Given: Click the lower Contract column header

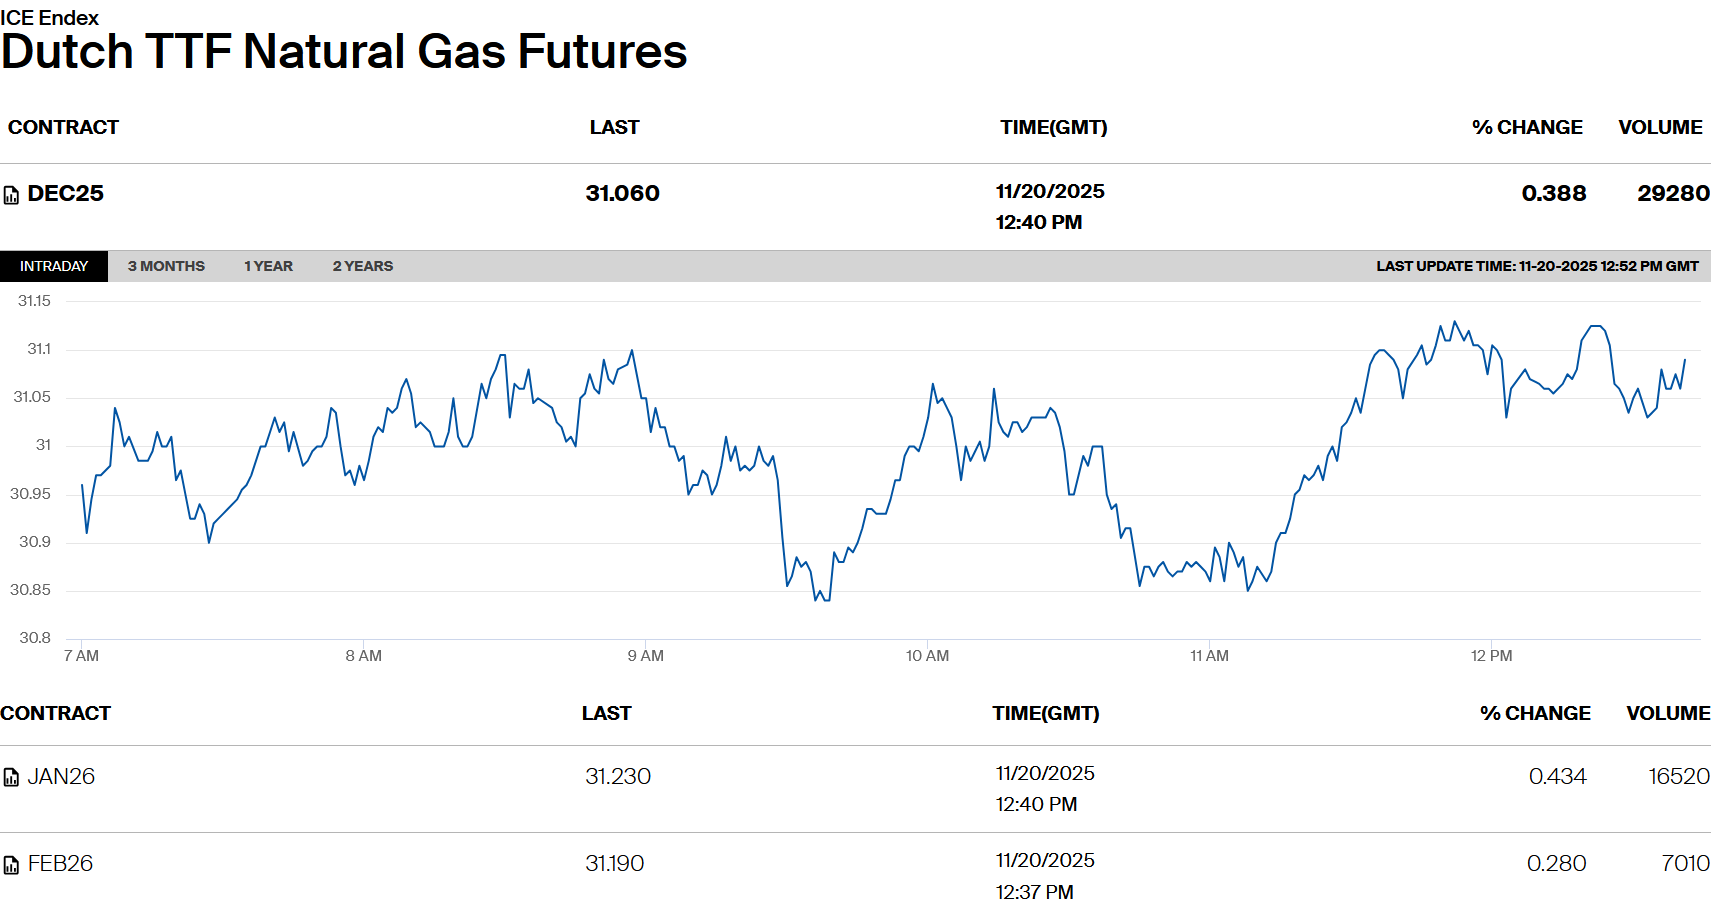Looking at the screenshot, I should point(56,714).
